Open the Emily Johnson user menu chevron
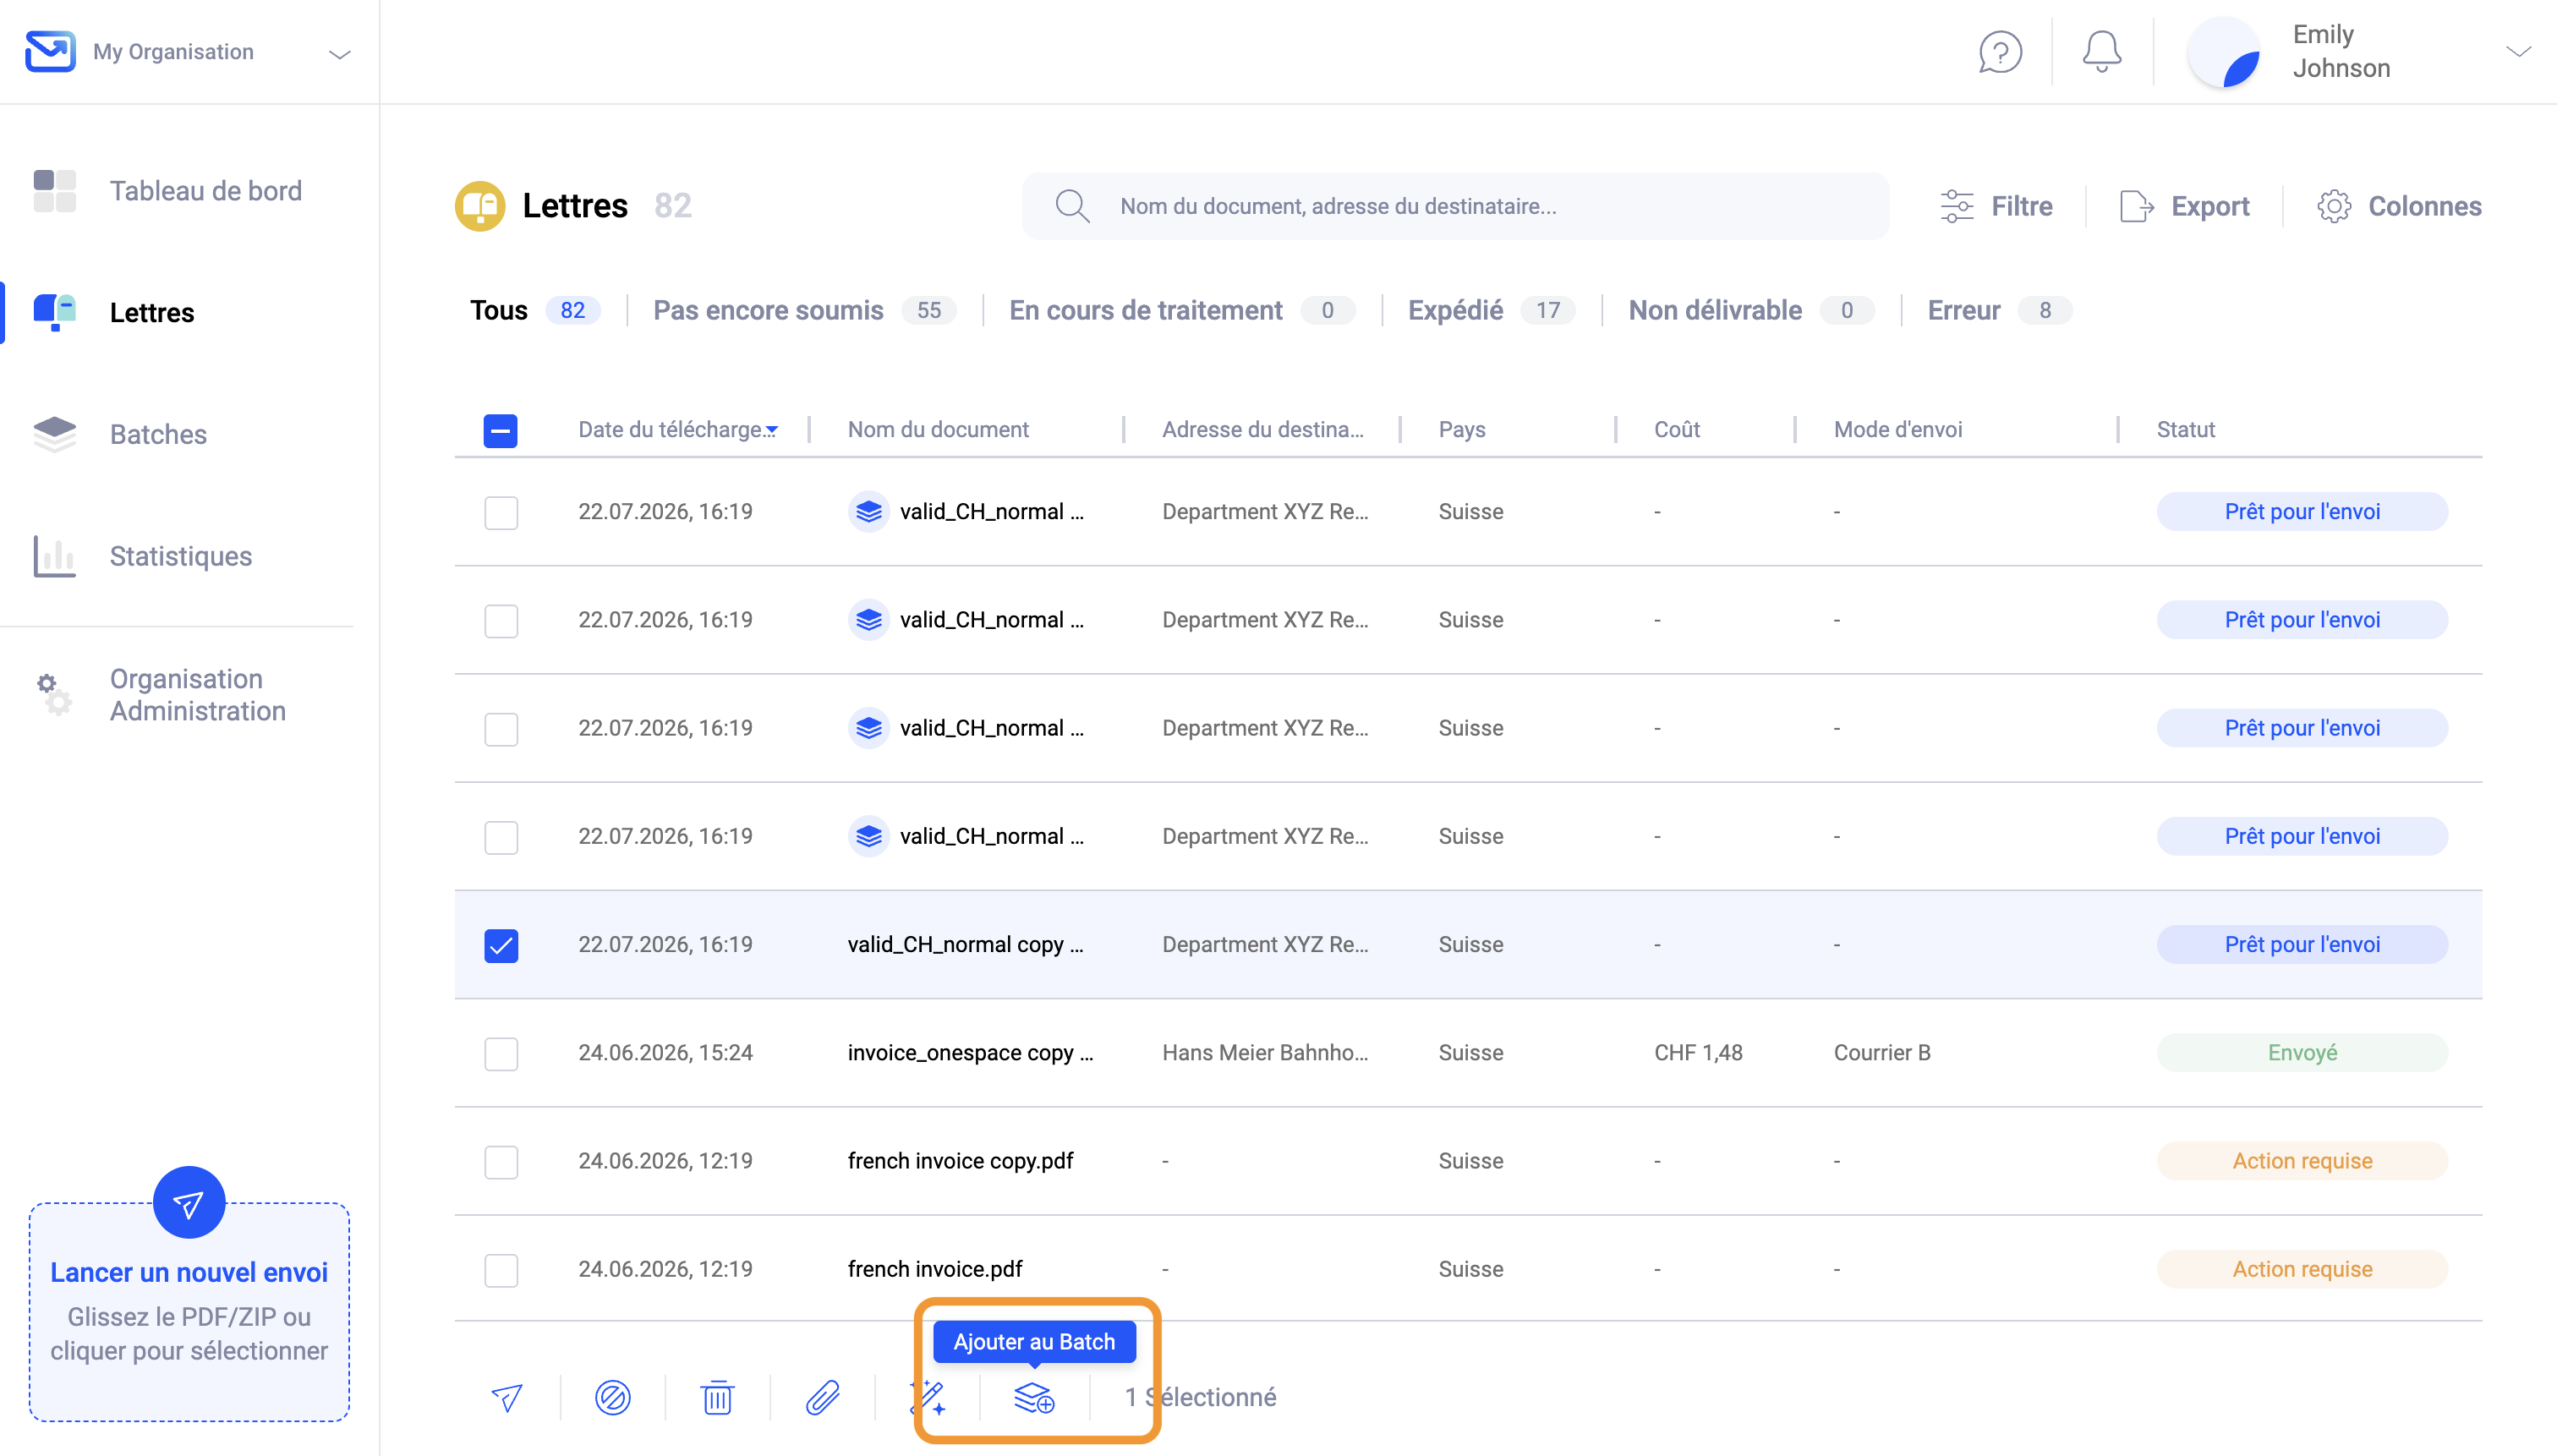This screenshot has width=2557, height=1456. coord(2518,52)
